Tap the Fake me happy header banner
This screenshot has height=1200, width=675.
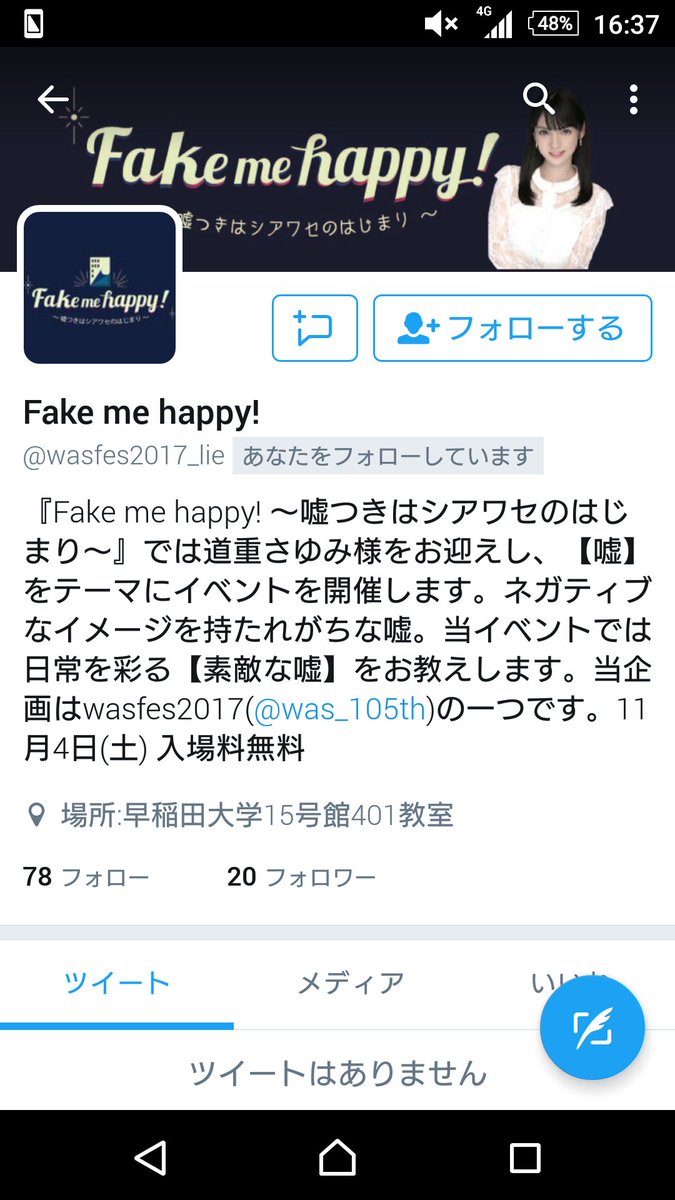point(337,158)
